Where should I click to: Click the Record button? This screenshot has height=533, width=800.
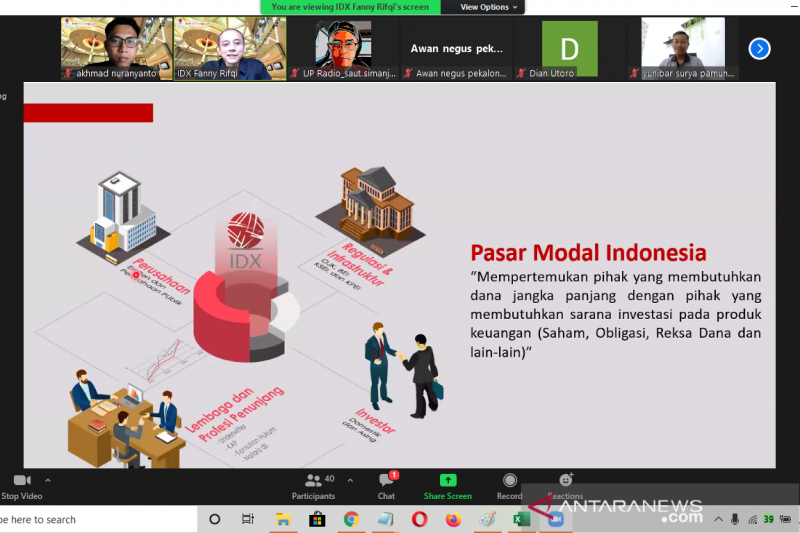coord(509,487)
